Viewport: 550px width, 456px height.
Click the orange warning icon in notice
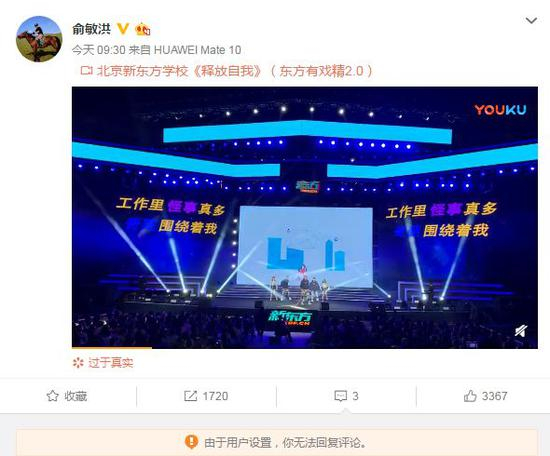(191, 442)
